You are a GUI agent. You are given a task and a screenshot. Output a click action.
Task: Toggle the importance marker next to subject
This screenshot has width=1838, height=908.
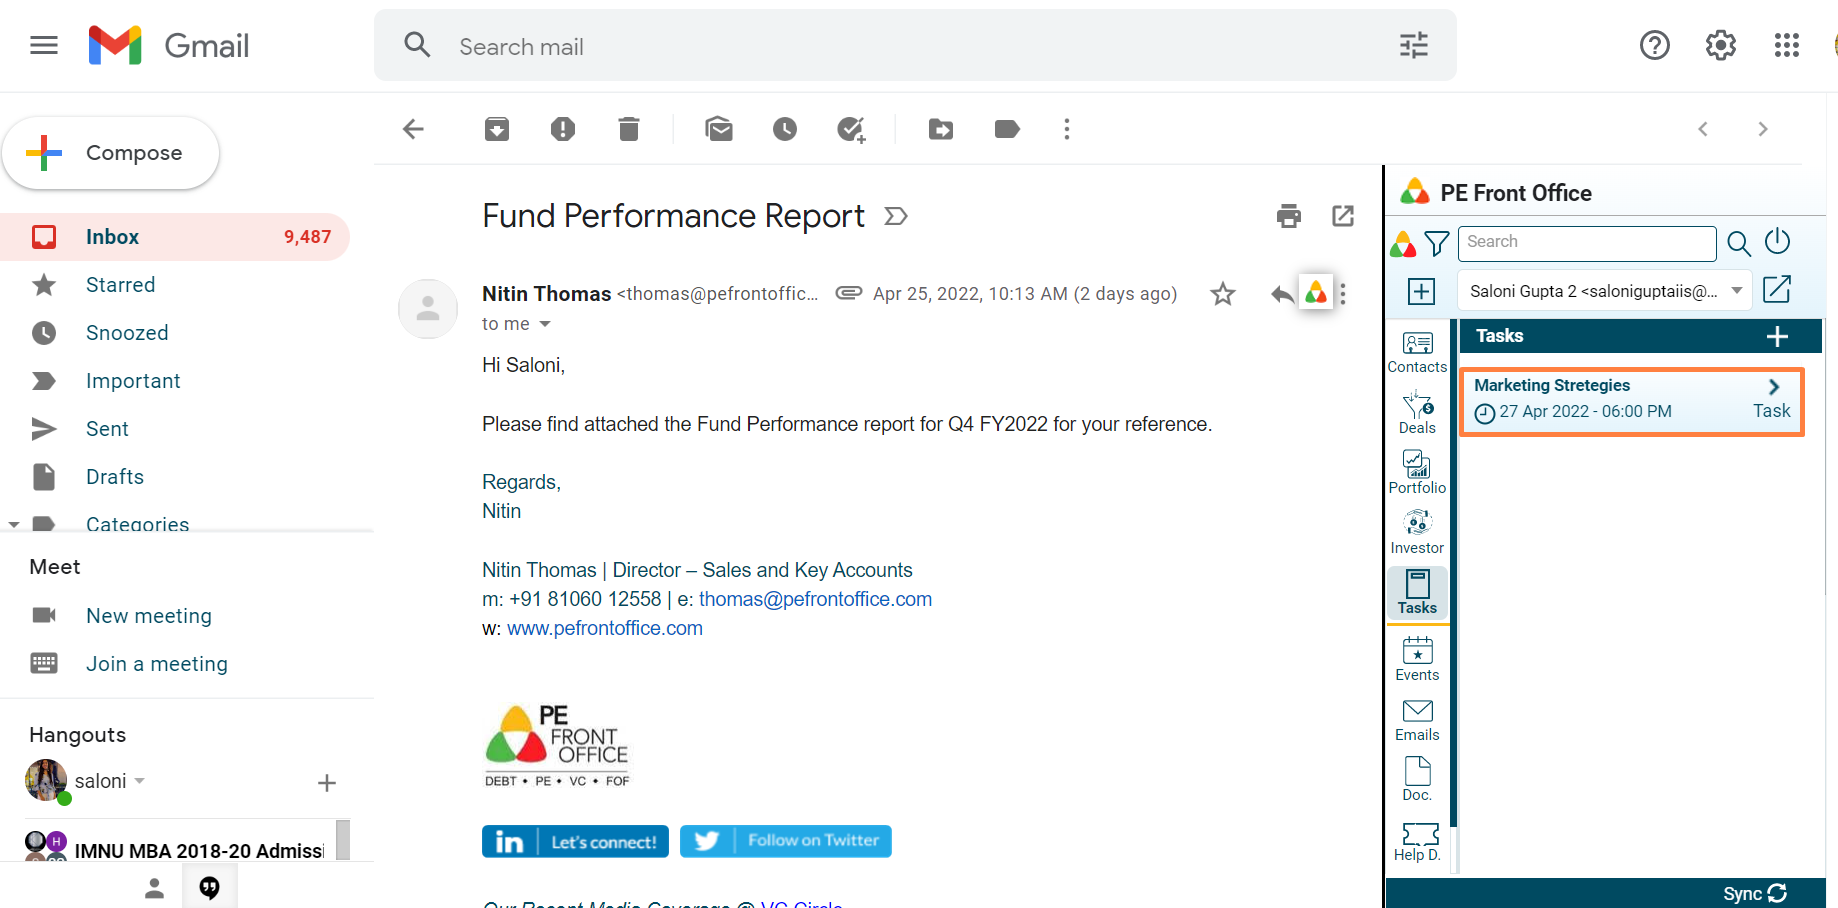coord(896,216)
